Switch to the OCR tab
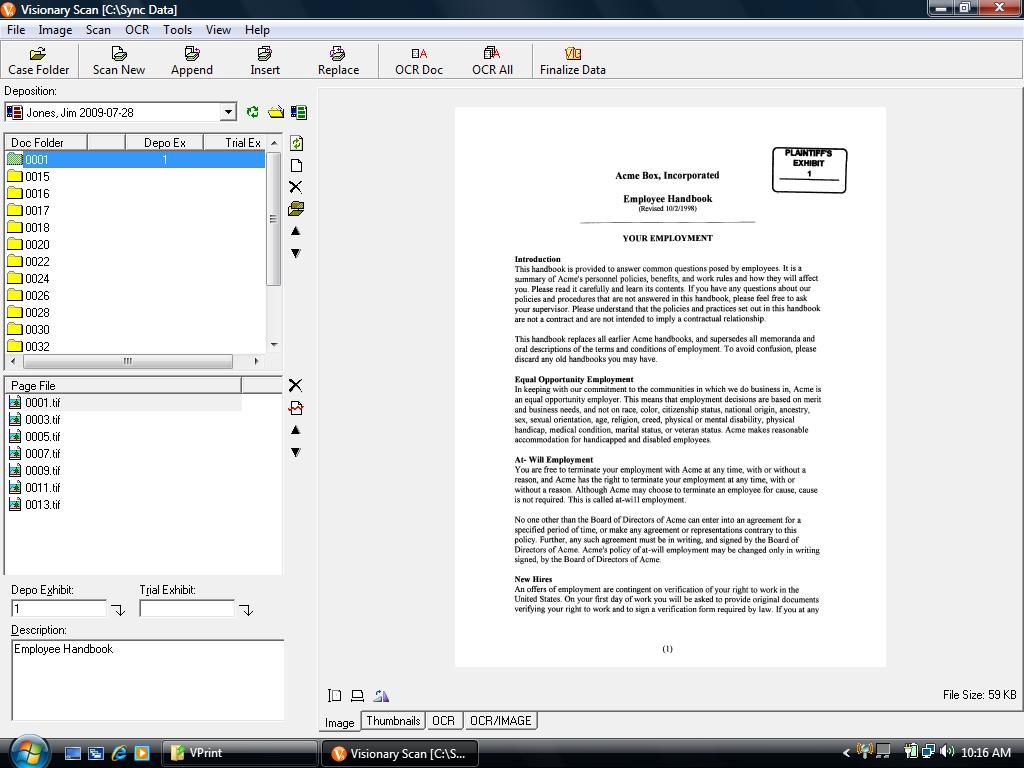Viewport: 1024px width, 768px height. point(443,721)
